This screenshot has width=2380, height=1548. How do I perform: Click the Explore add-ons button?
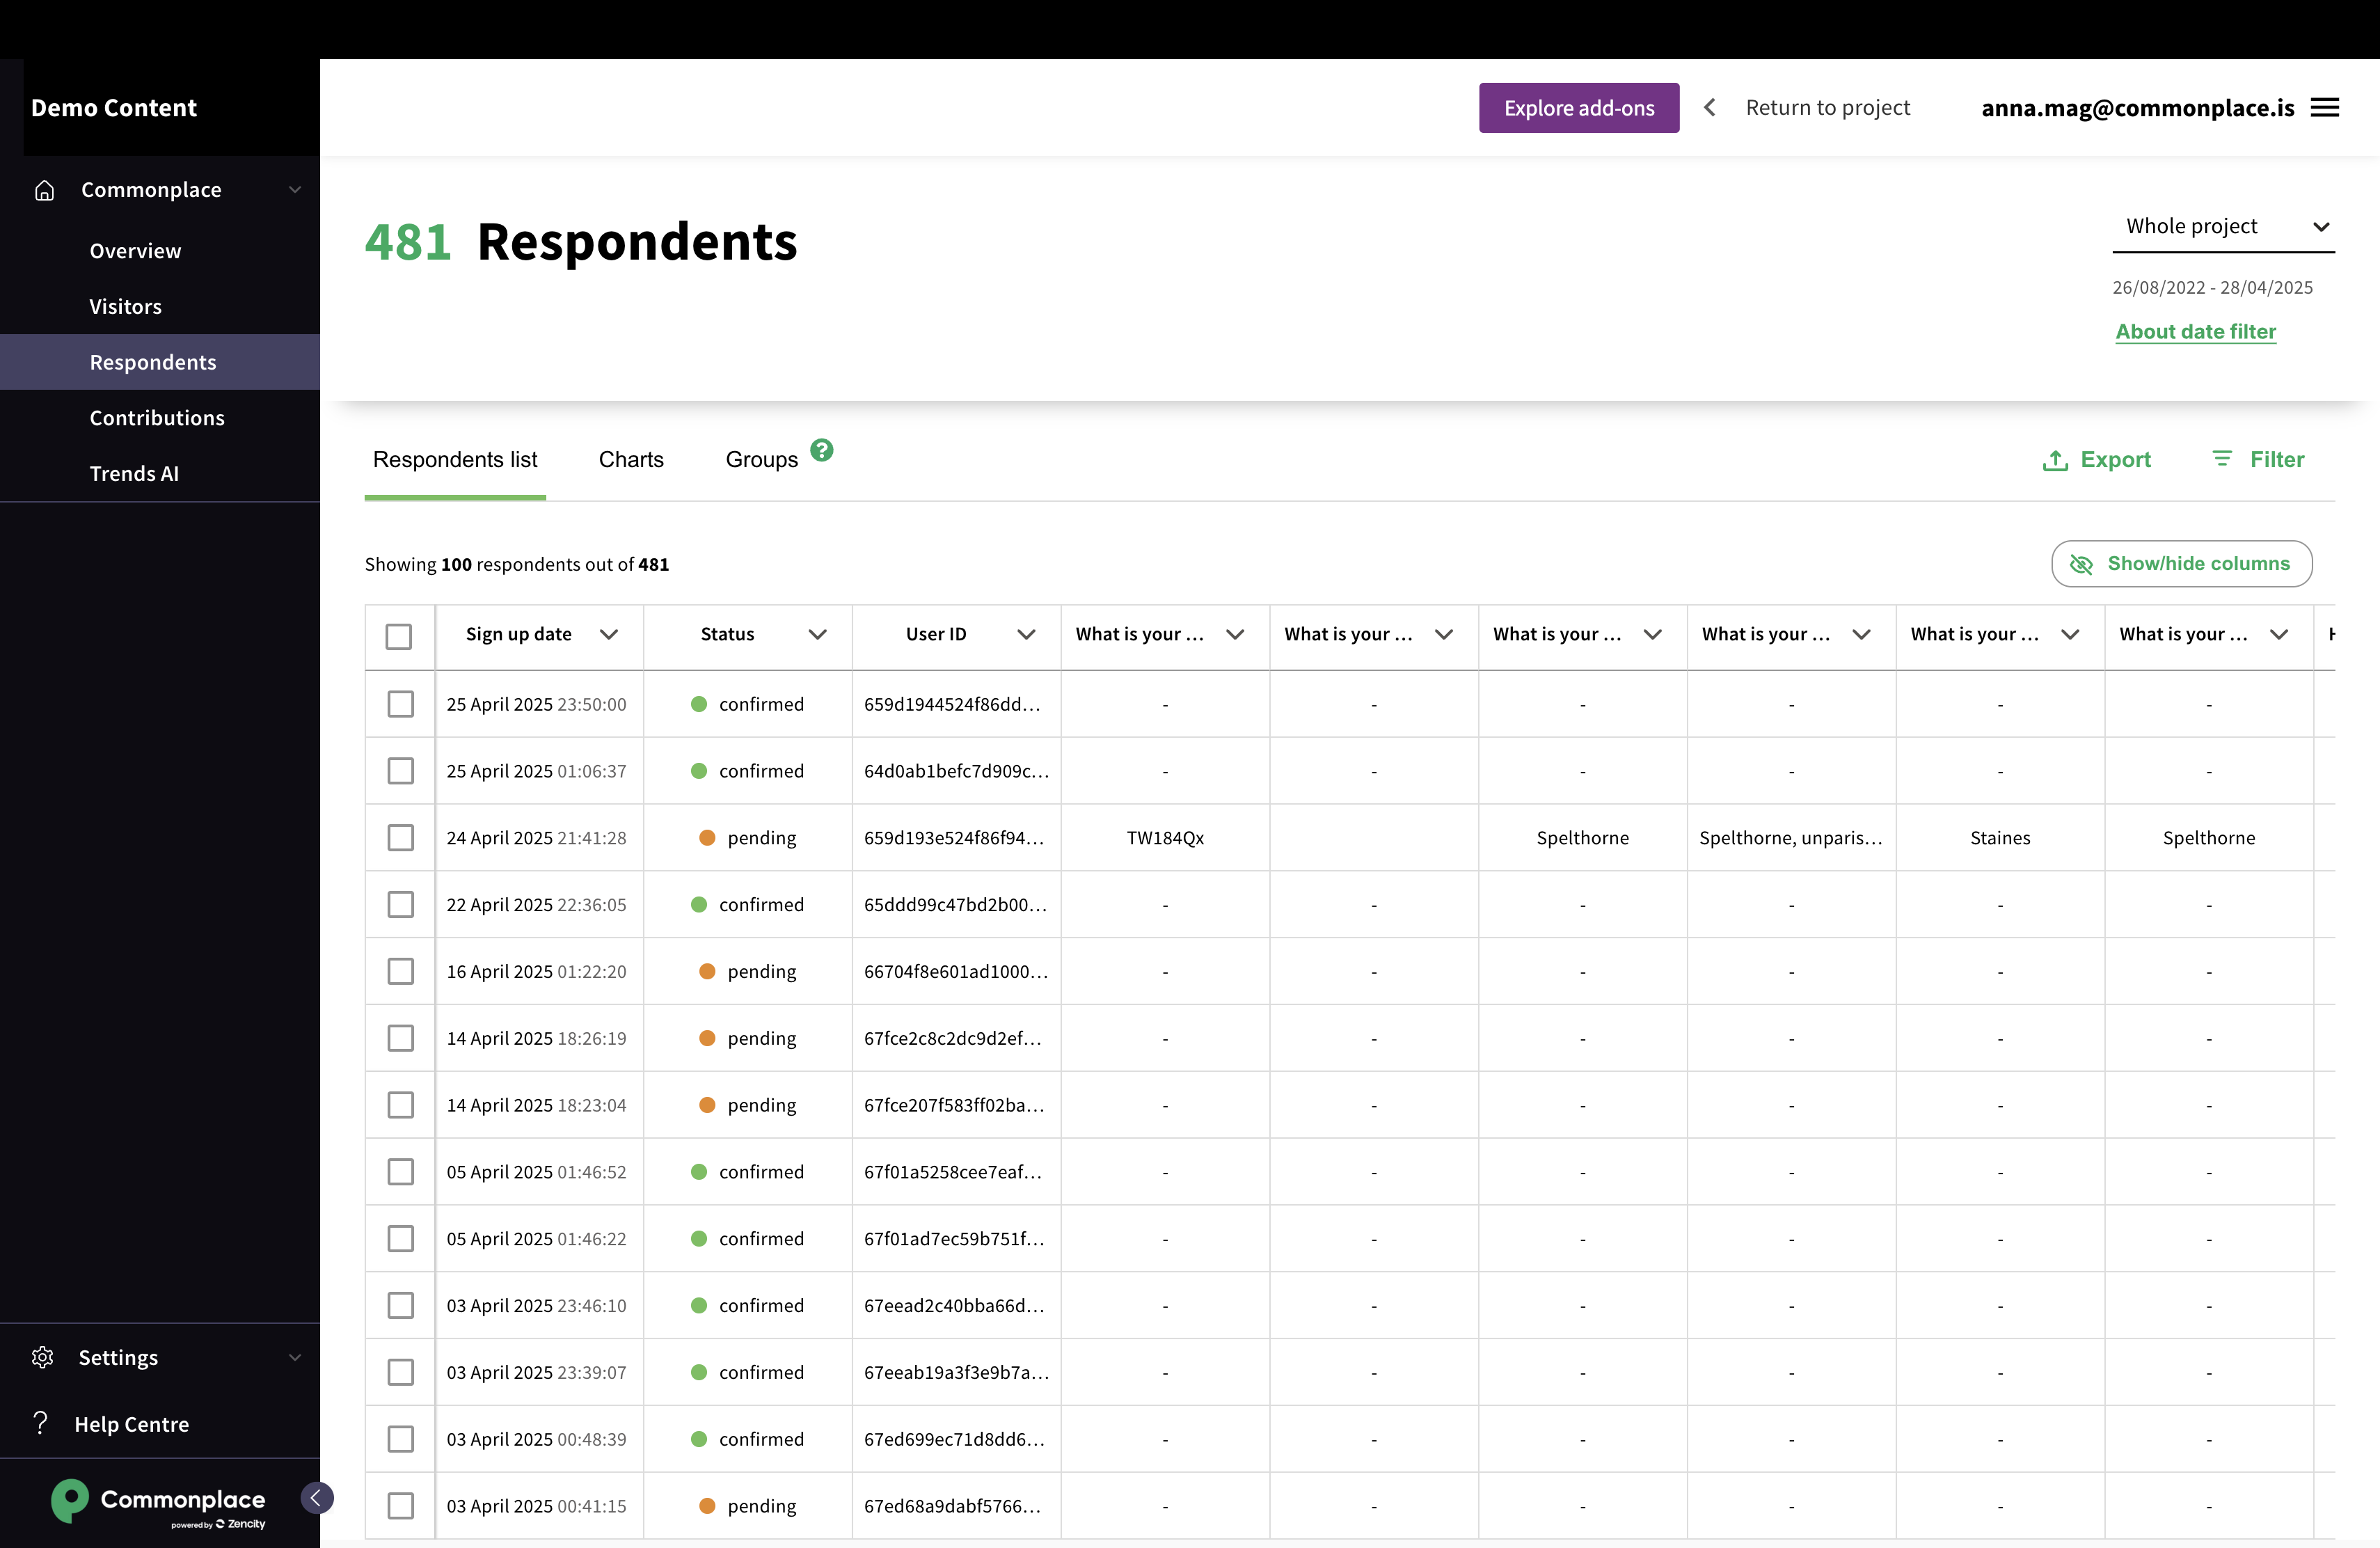tap(1578, 108)
